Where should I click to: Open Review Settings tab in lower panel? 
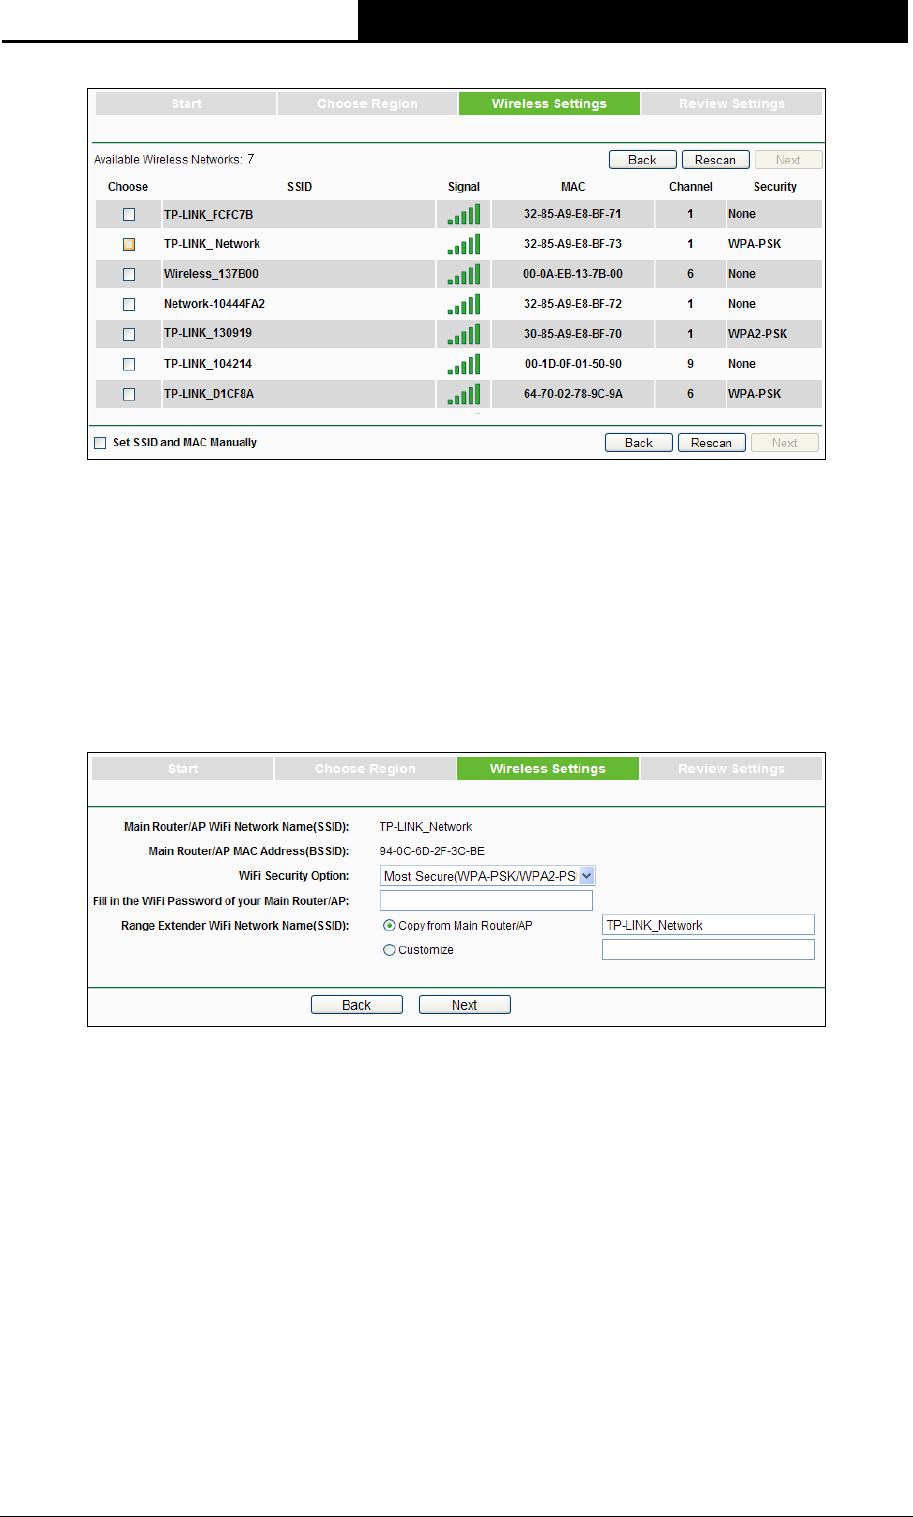click(x=731, y=769)
